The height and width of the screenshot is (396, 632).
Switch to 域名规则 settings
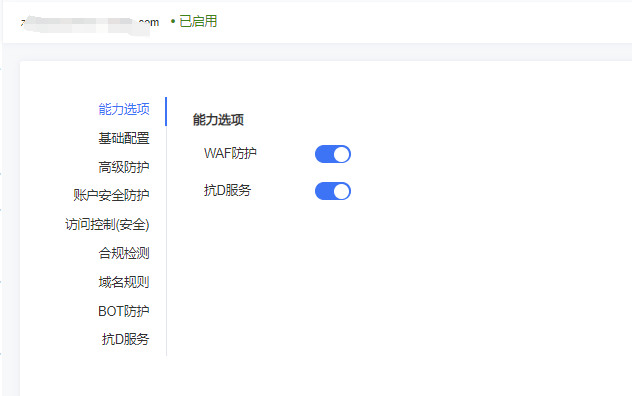coord(124,282)
